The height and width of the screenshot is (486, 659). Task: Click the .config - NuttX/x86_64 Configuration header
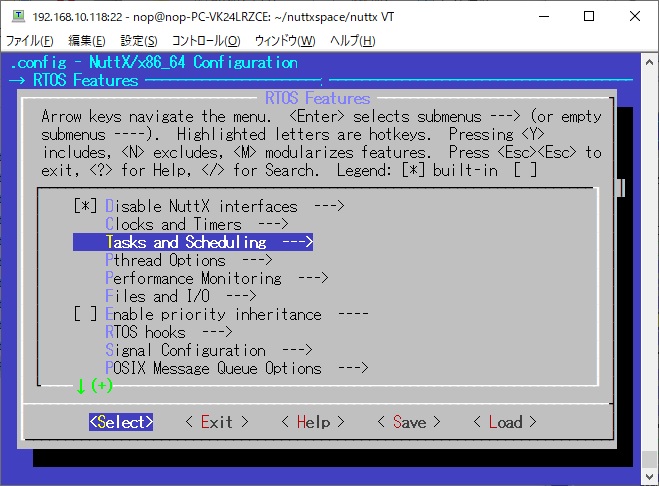click(154, 63)
